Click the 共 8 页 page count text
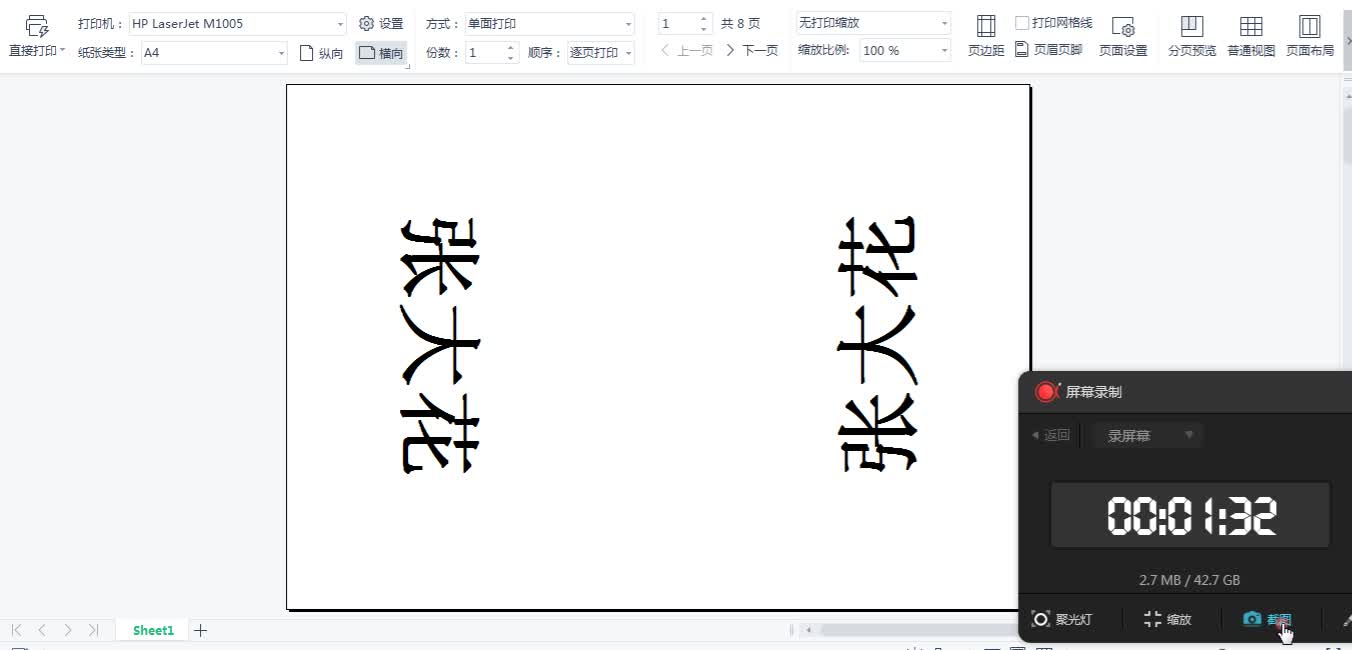Viewport: 1352px width, 650px height. tap(740, 23)
